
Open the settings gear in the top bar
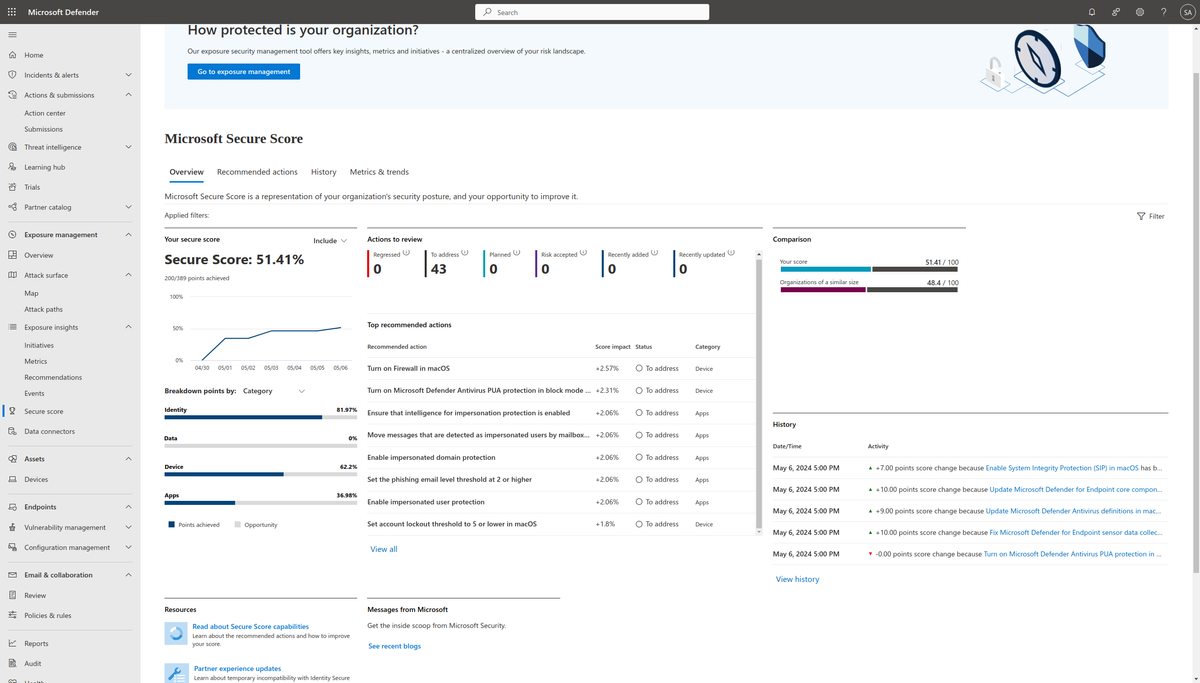[1139, 11]
